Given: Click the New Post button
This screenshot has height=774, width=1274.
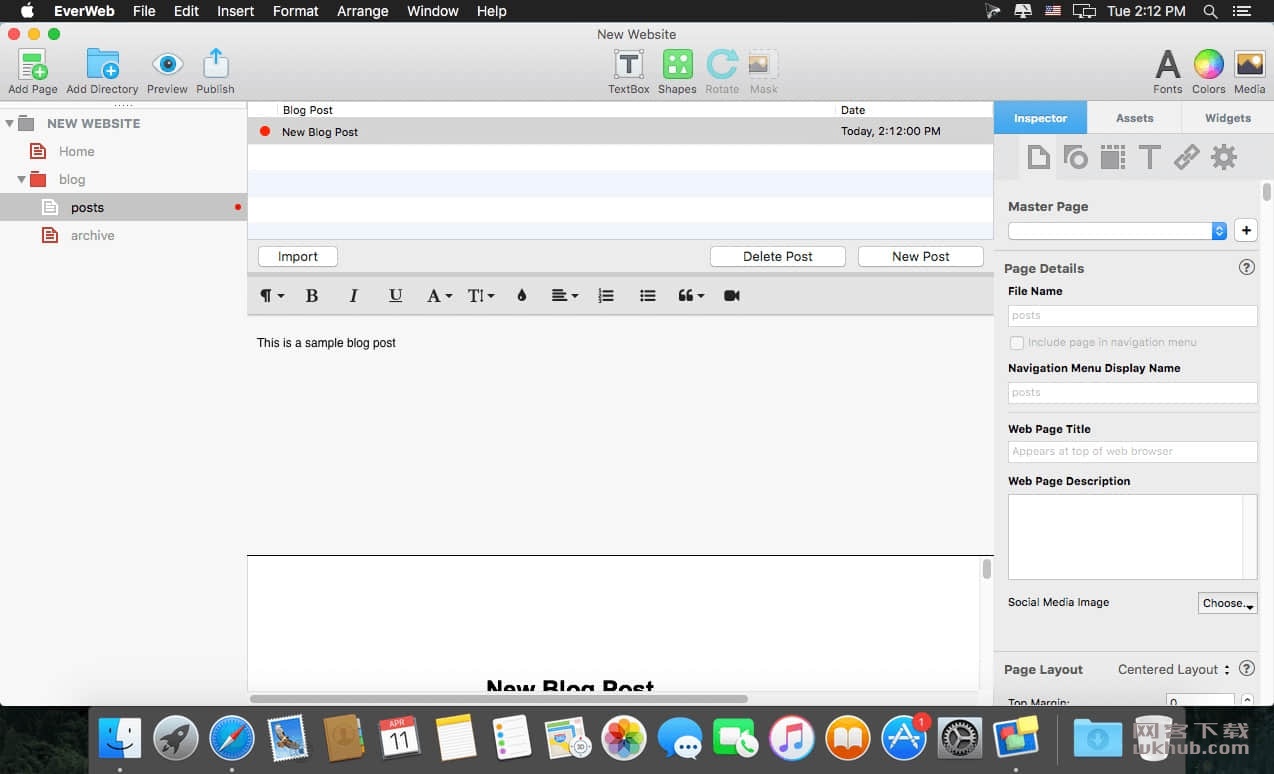Looking at the screenshot, I should click(x=920, y=257).
